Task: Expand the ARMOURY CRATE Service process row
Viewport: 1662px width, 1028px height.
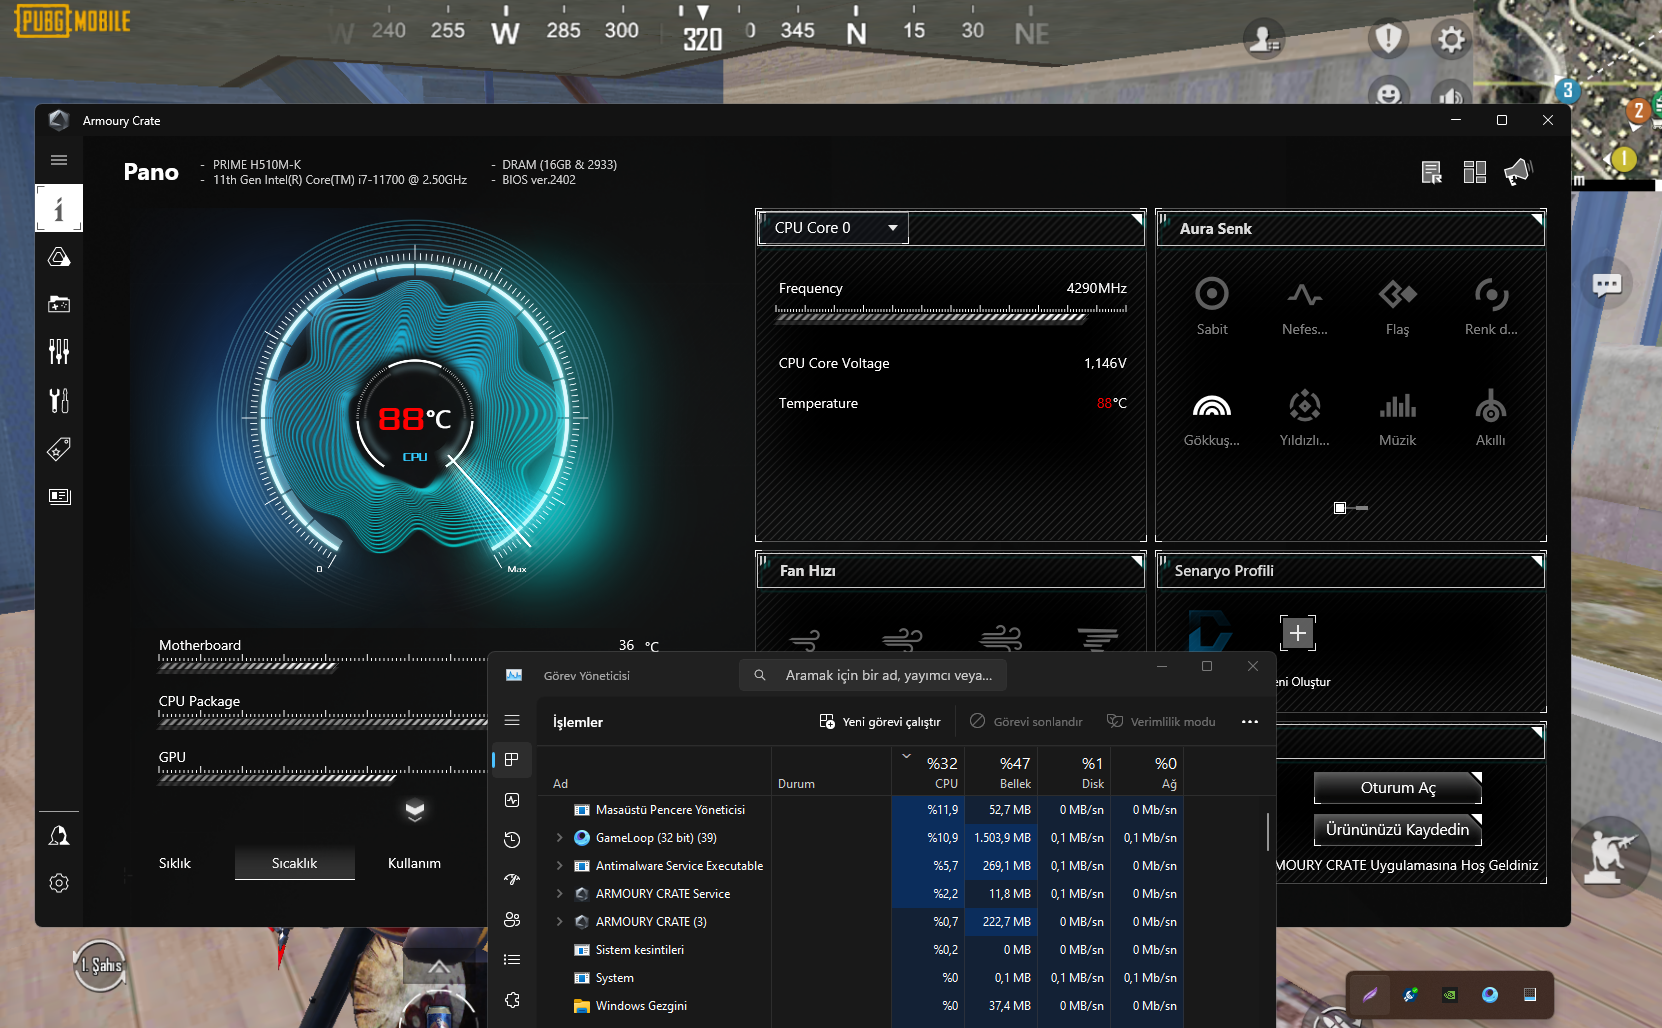Action: point(559,894)
